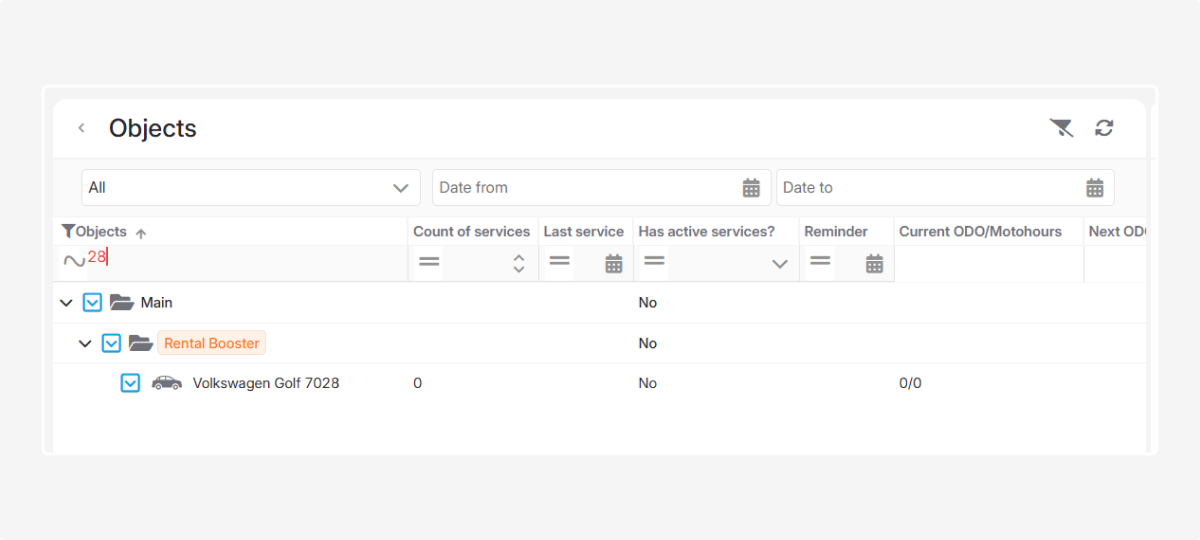This screenshot has width=1200, height=540.
Task: Toggle the Main folder checkbox
Action: pyautogui.click(x=92, y=302)
